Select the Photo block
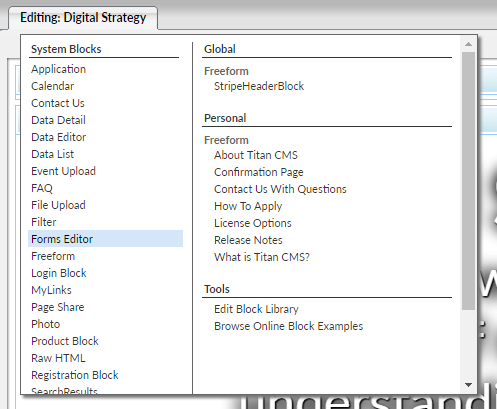Screen dimensions: 497x409 coord(46,324)
